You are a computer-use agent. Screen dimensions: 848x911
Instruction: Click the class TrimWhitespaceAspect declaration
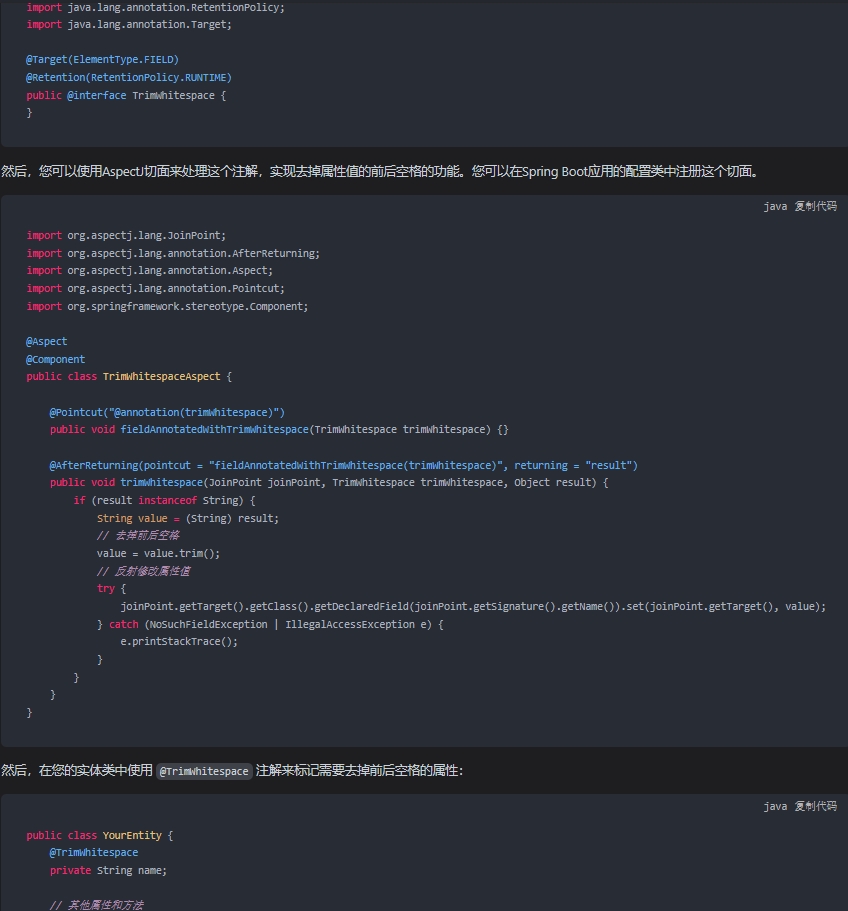pos(129,377)
